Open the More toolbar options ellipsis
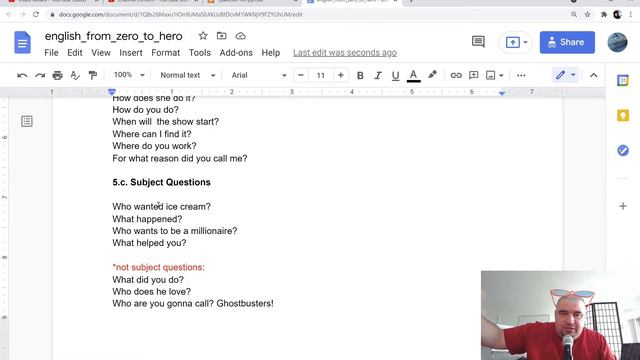This screenshot has height=360, width=640. (x=521, y=76)
